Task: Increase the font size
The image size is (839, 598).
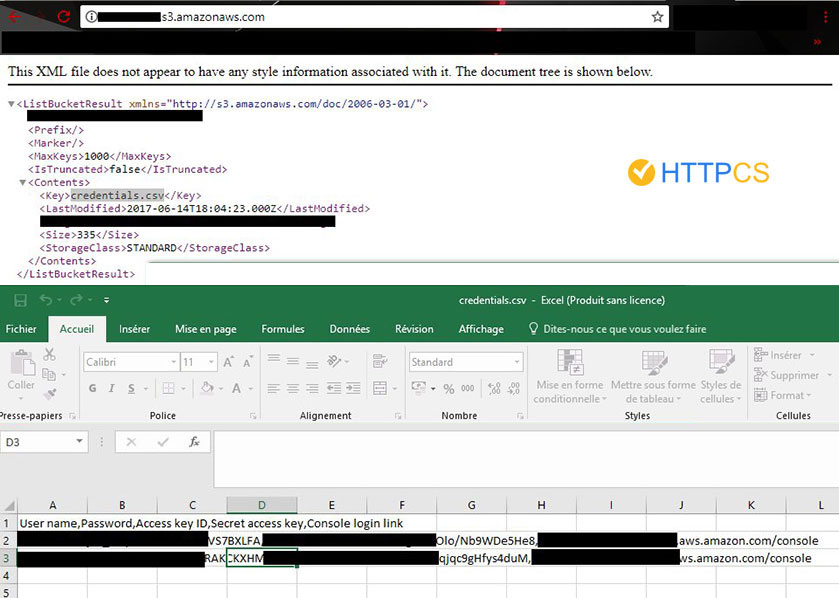Action: [228, 362]
